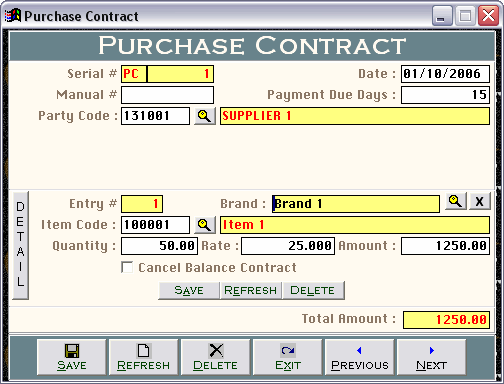Screen dimensions: 504x384
Task: Click the 'Party Code :' label
Action: tap(78, 116)
